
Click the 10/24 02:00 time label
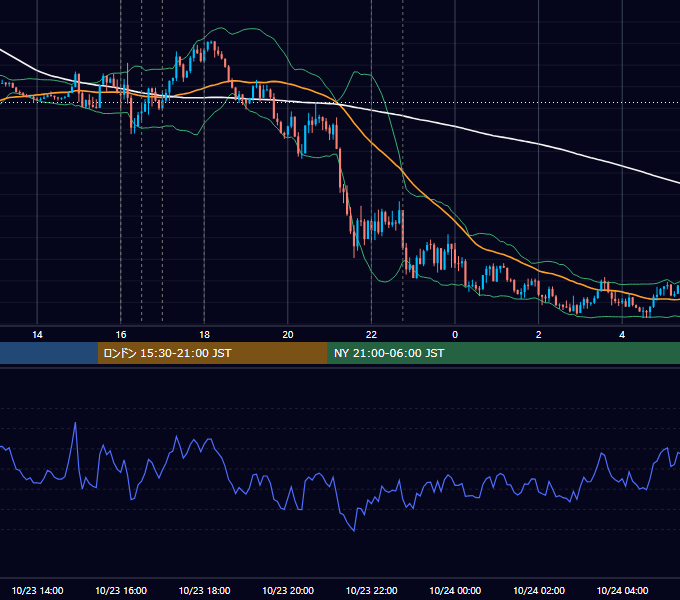click(x=539, y=590)
